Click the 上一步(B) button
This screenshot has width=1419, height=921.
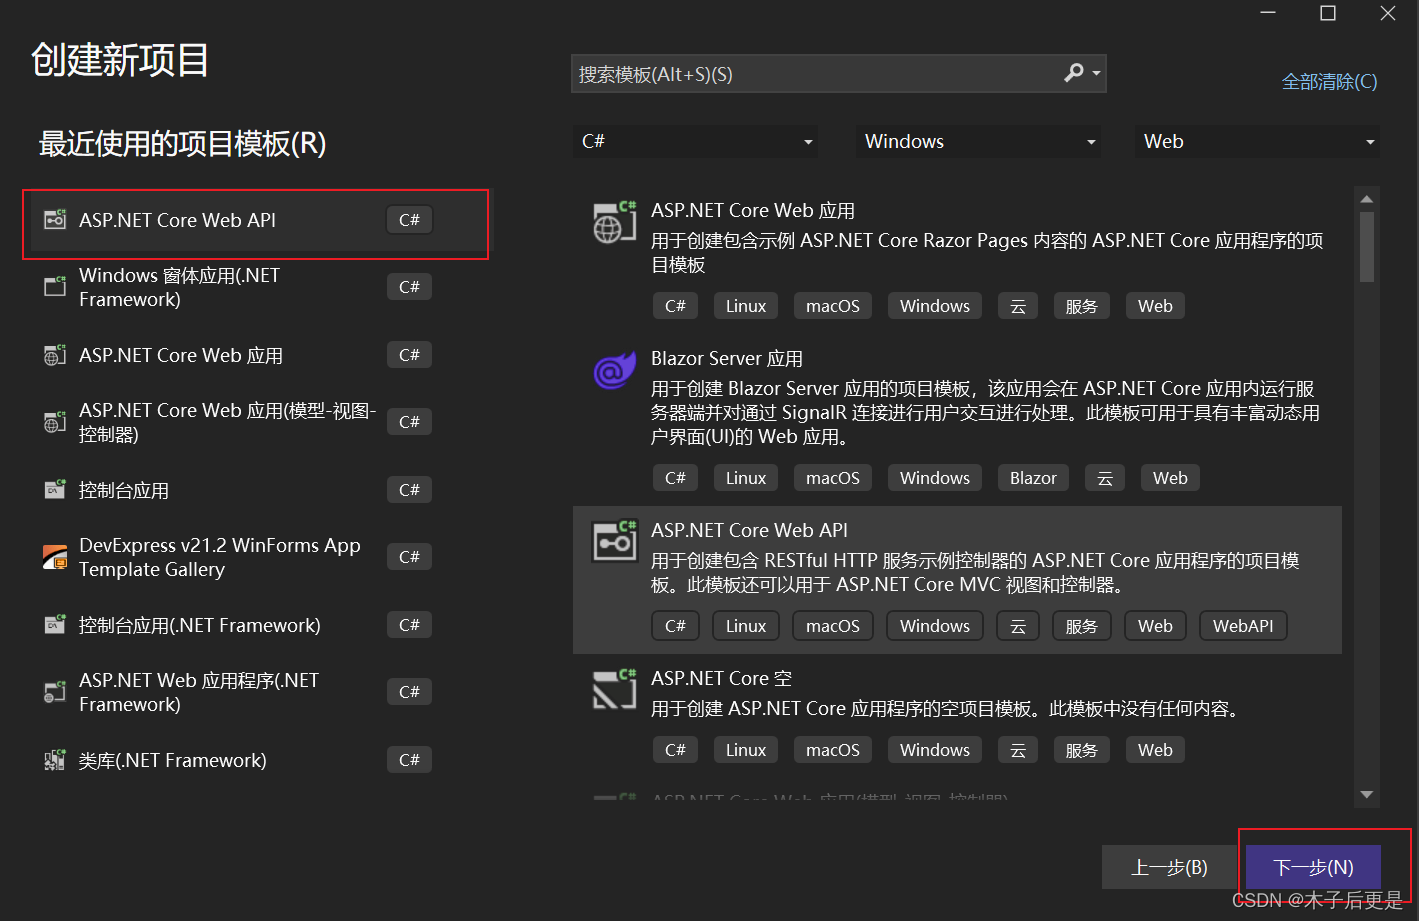[1169, 867]
